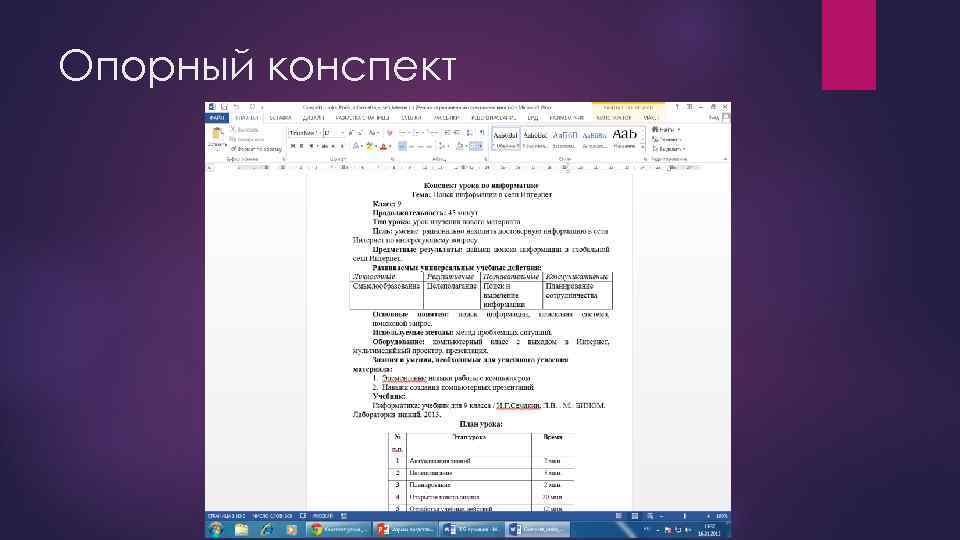Apply italic formatting

tap(302, 146)
